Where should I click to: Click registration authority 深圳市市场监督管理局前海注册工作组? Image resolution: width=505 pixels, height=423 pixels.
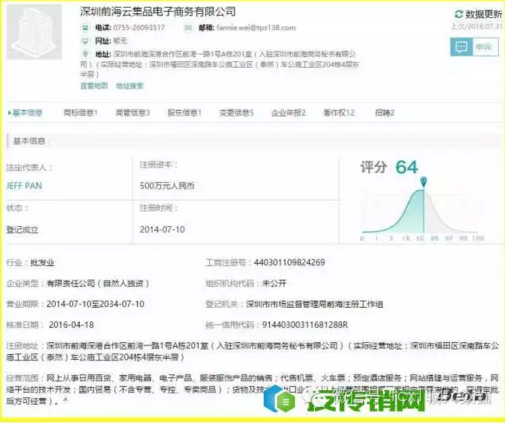(x=314, y=304)
